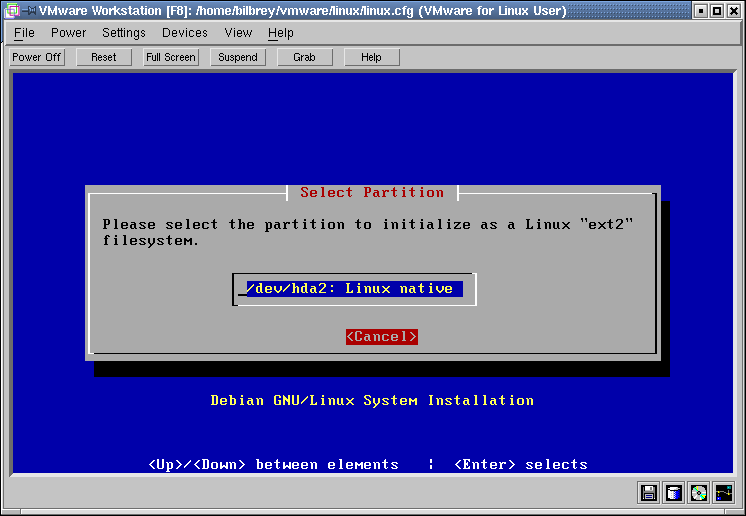Cancel the Select Partition dialog
The height and width of the screenshot is (516, 746).
[x=381, y=337]
